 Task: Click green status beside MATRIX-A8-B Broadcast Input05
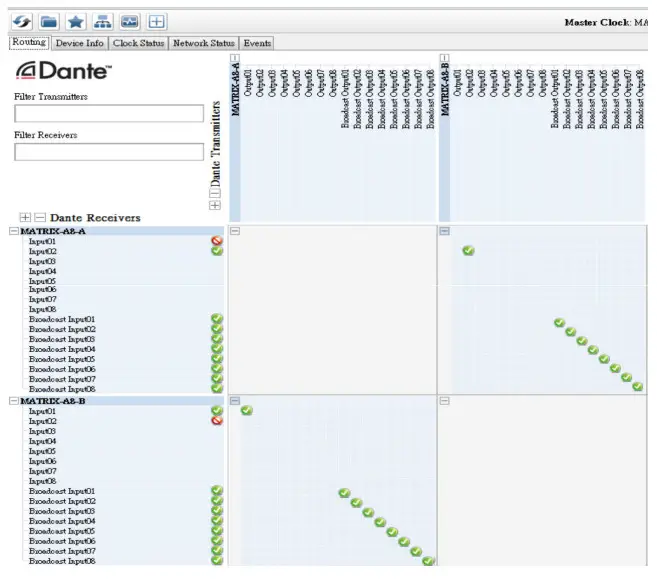[x=217, y=530]
